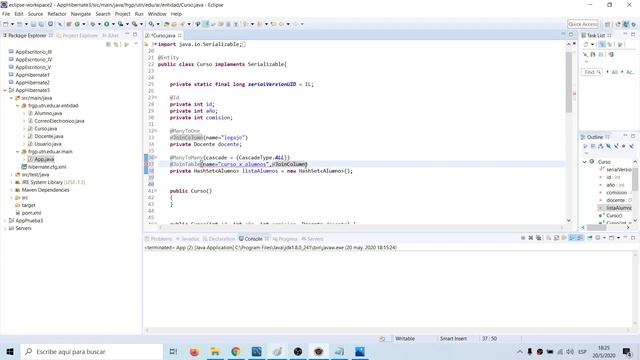The height and width of the screenshot is (360, 640).
Task: Expand the JRE System Library node
Action: tap(11, 182)
